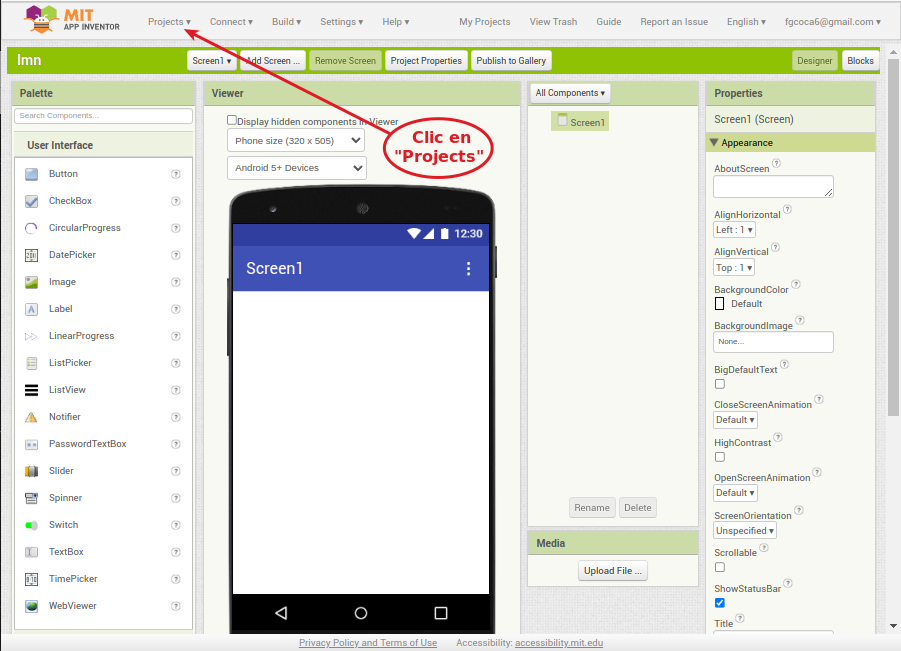Check the BigDefaultText checkbox

coord(720,384)
